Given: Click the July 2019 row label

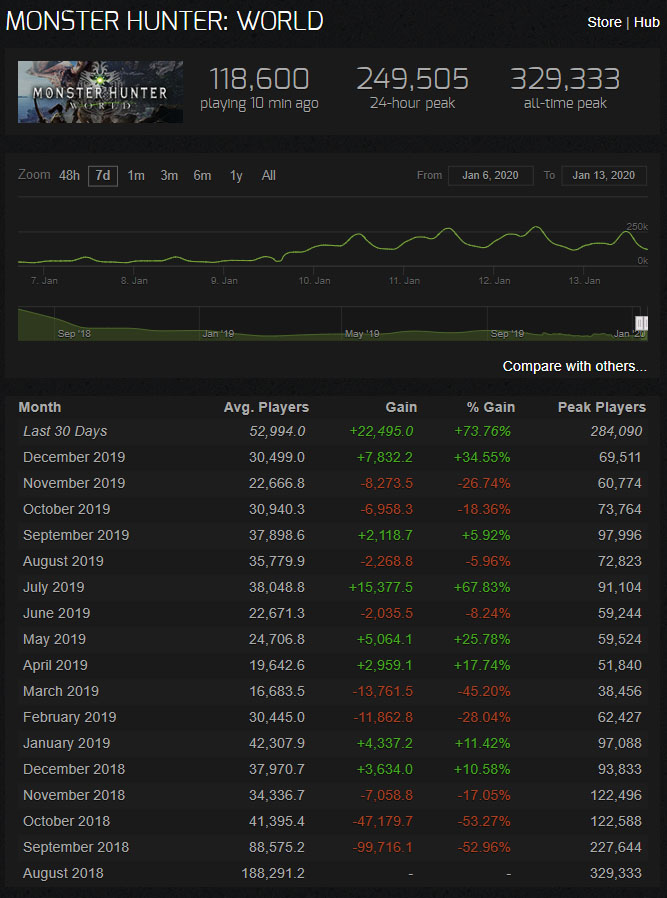Looking at the screenshot, I should (x=54, y=587).
